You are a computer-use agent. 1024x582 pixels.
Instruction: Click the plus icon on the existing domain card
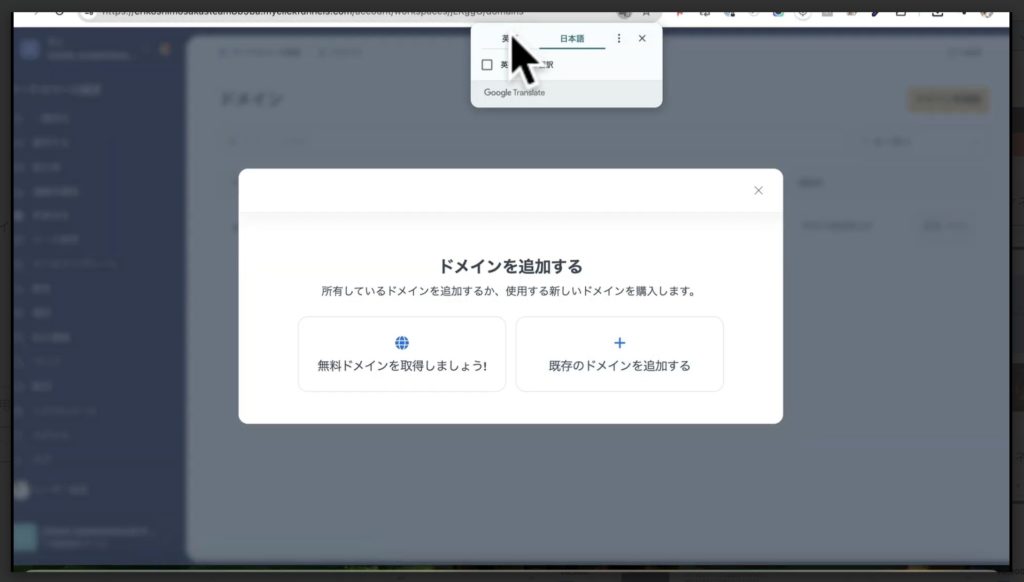[x=619, y=342]
